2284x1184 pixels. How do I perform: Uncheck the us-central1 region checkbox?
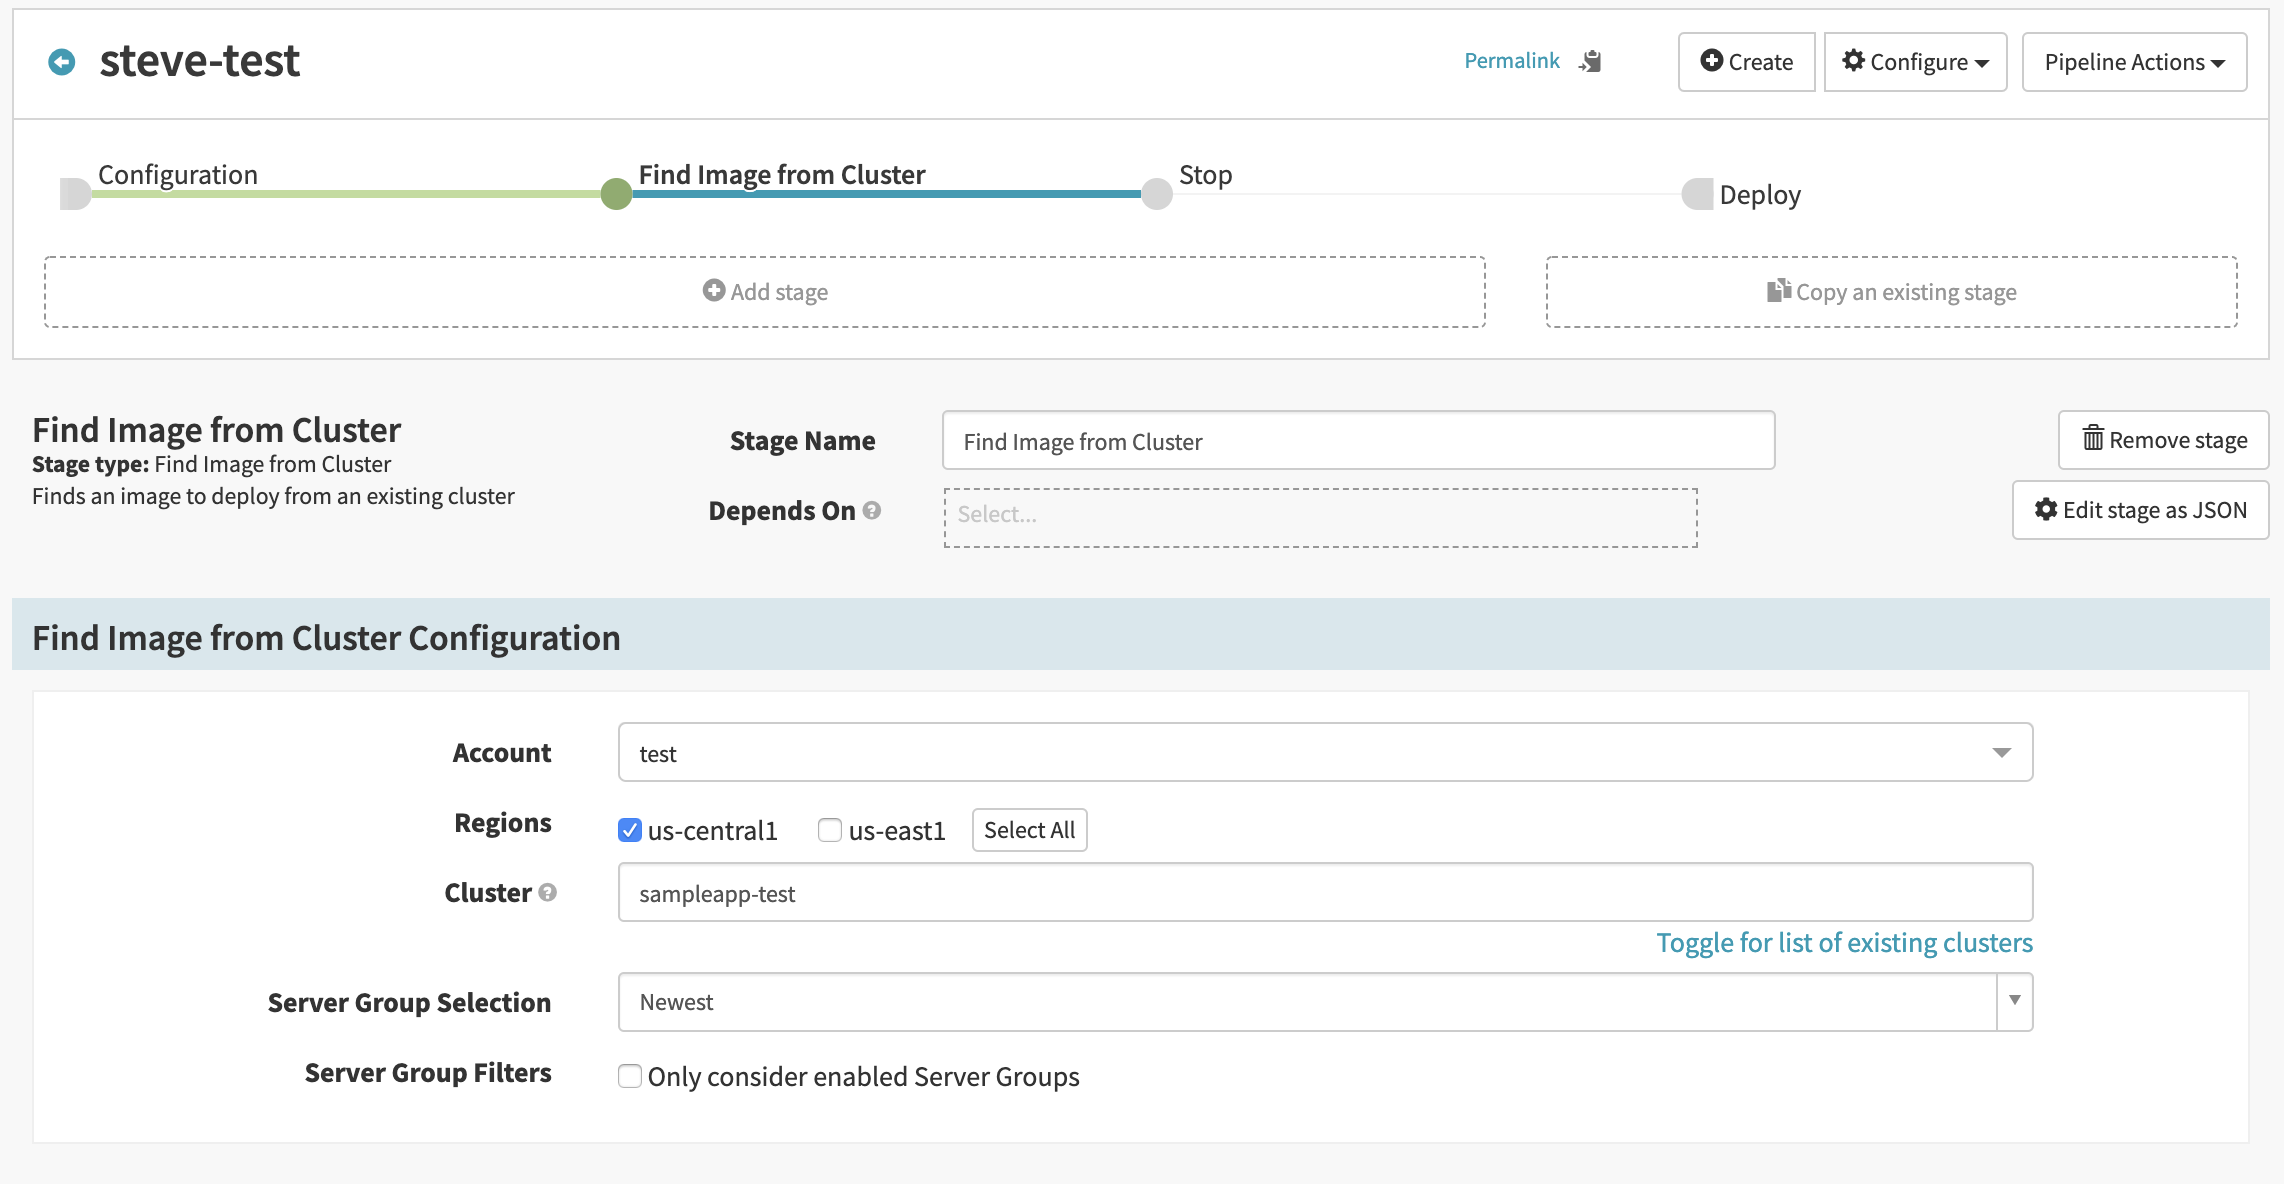pyautogui.click(x=629, y=830)
